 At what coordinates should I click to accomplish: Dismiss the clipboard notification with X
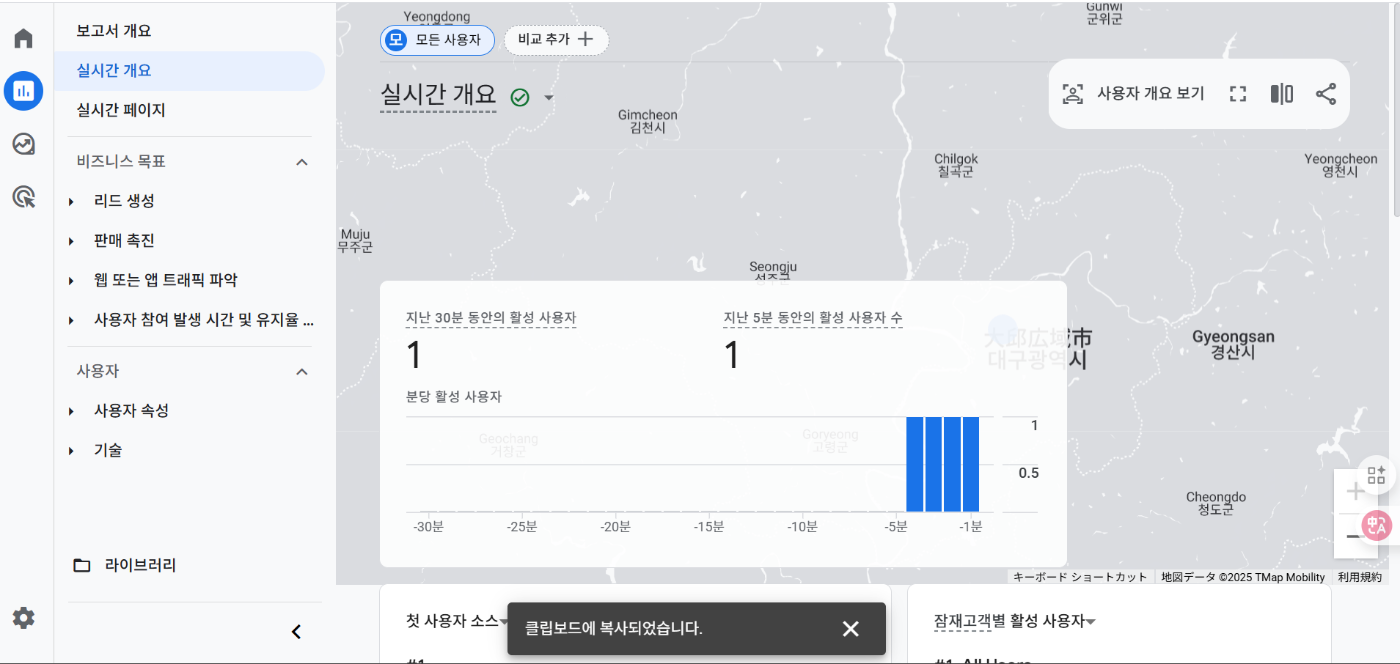click(851, 629)
